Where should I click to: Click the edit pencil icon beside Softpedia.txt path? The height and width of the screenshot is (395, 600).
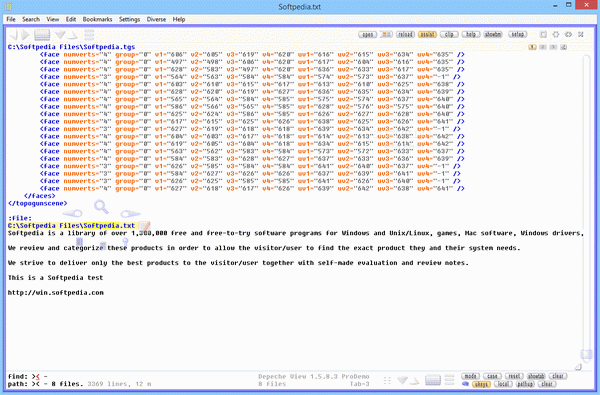point(145,226)
